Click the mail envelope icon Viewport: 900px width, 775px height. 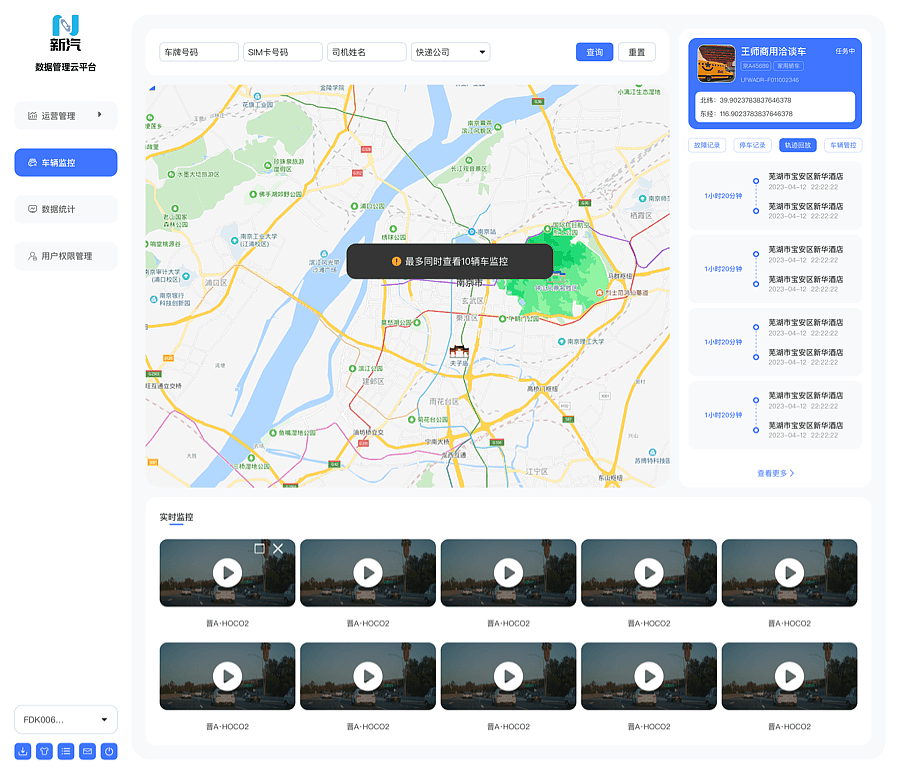point(87,751)
